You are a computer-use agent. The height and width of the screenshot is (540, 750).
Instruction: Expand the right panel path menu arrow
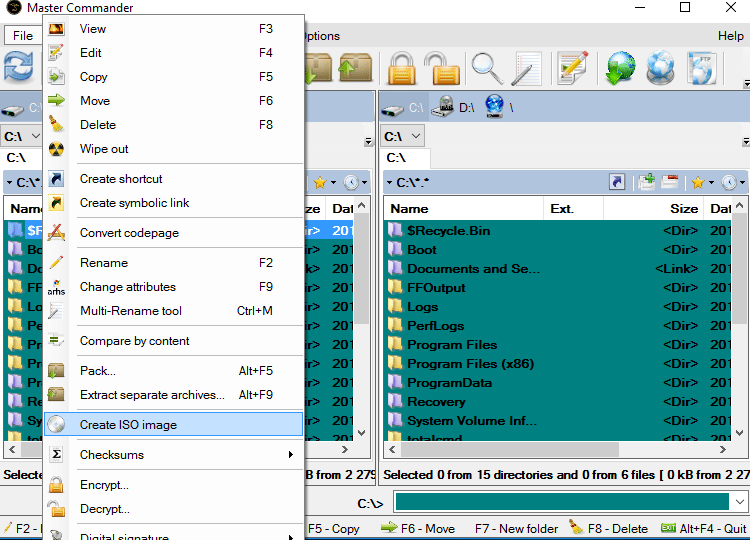click(x=389, y=182)
